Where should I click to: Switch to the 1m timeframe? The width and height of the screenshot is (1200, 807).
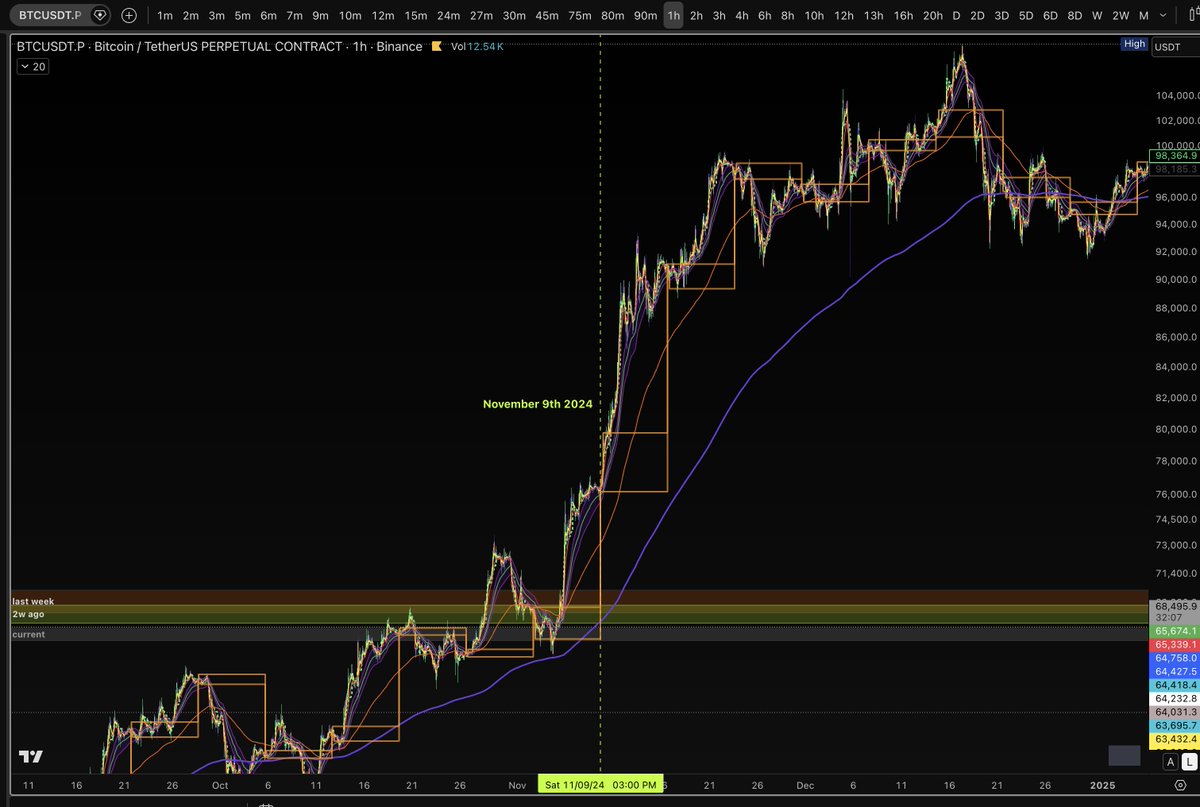165,16
